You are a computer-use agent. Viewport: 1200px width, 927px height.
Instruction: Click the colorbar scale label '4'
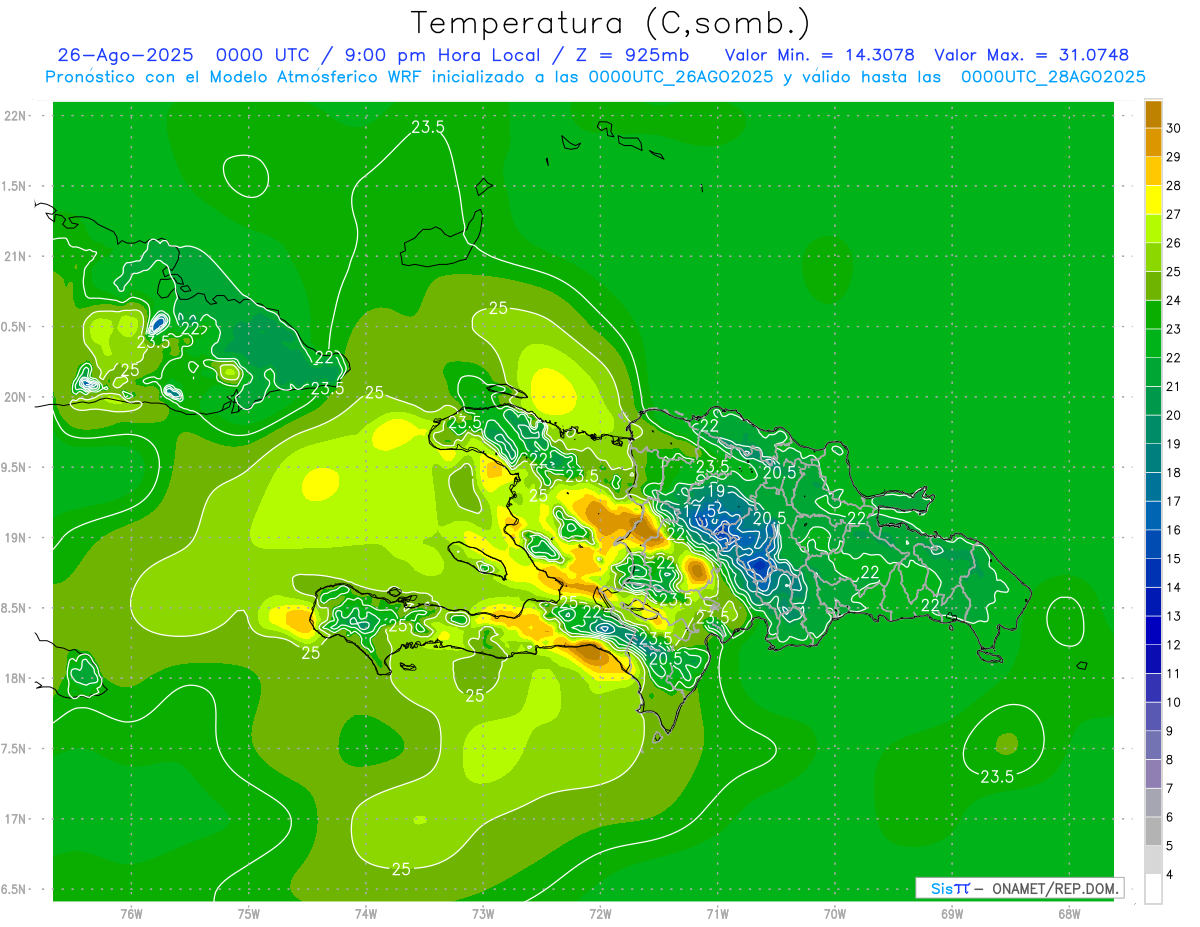coord(1171,874)
